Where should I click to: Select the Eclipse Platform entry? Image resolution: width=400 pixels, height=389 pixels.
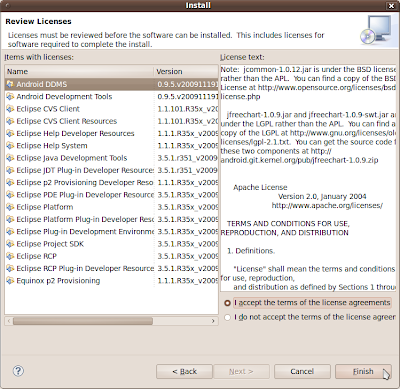[x=45, y=207]
